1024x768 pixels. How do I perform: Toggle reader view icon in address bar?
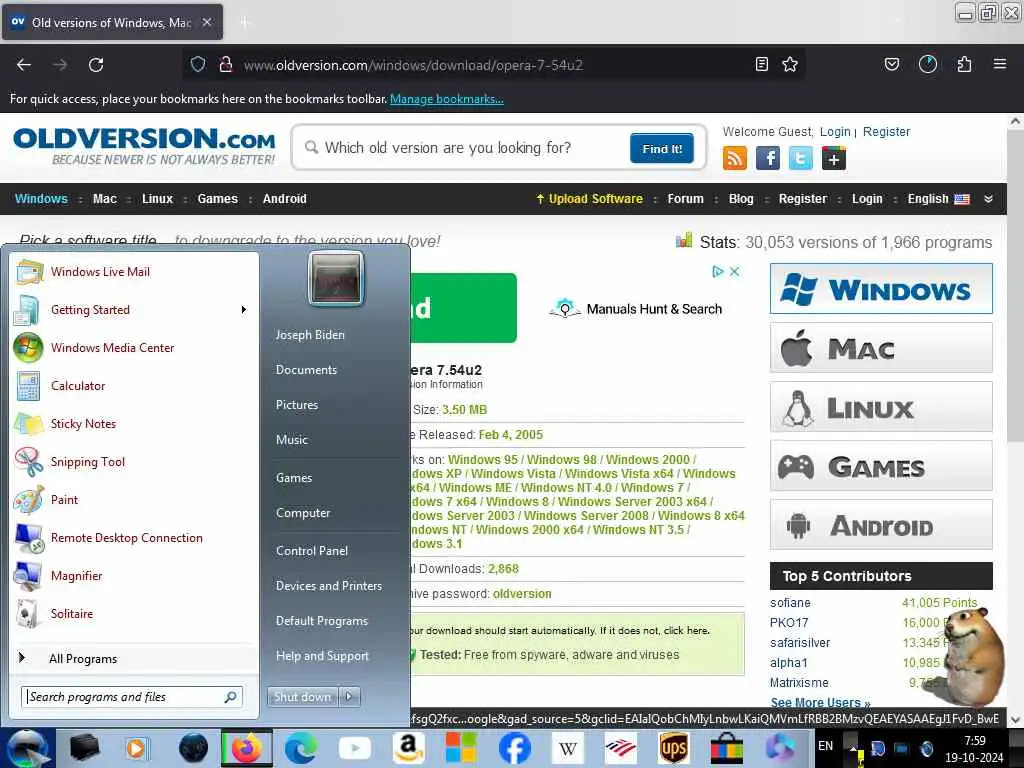(x=761, y=64)
